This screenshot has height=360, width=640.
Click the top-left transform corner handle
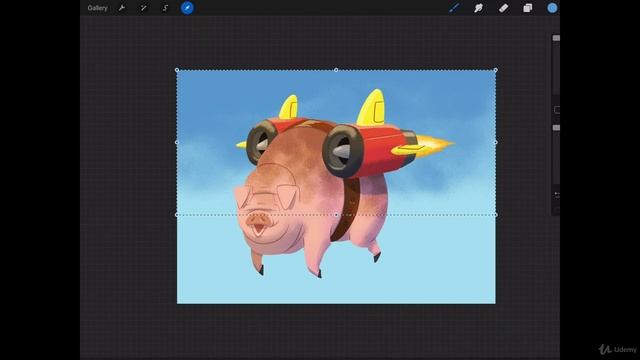click(177, 70)
